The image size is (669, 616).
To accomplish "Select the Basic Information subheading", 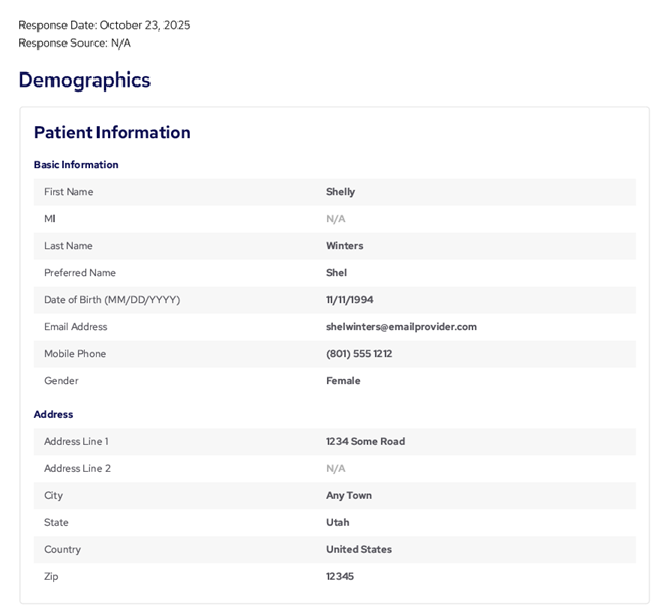I will pos(76,165).
